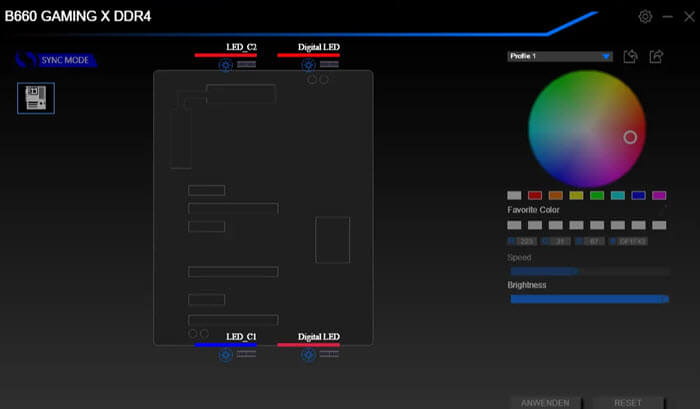Click the RESET button
The height and width of the screenshot is (409, 700).
[x=628, y=403]
